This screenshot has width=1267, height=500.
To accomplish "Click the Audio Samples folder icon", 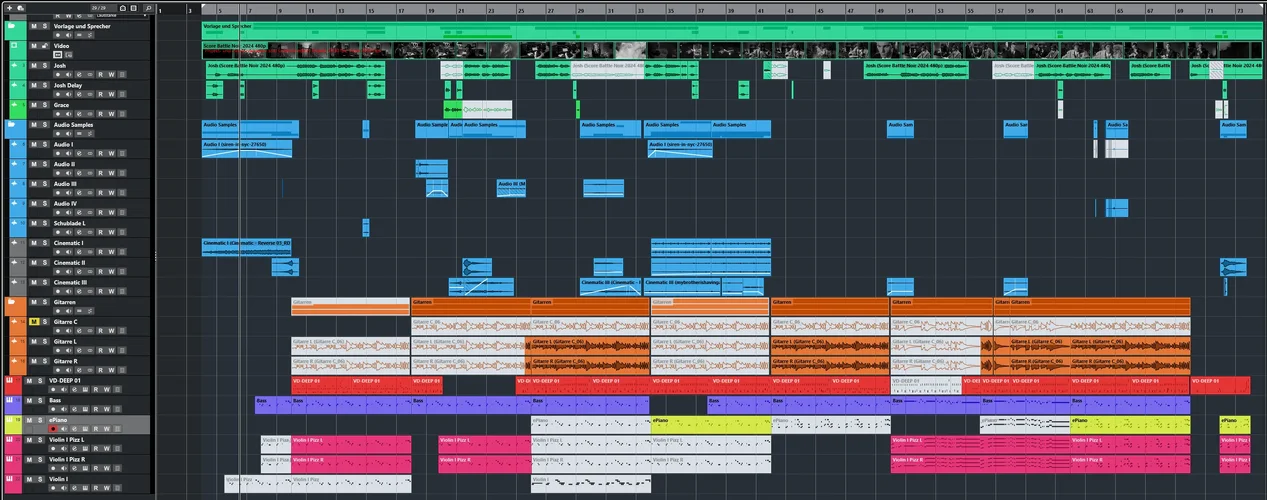I will 11,125.
